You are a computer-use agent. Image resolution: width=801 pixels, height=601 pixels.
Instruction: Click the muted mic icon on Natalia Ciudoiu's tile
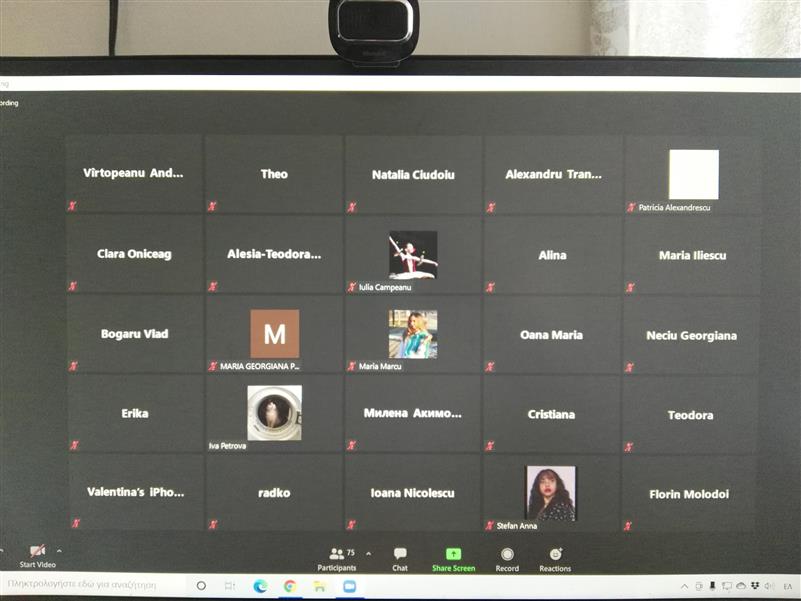tap(352, 207)
